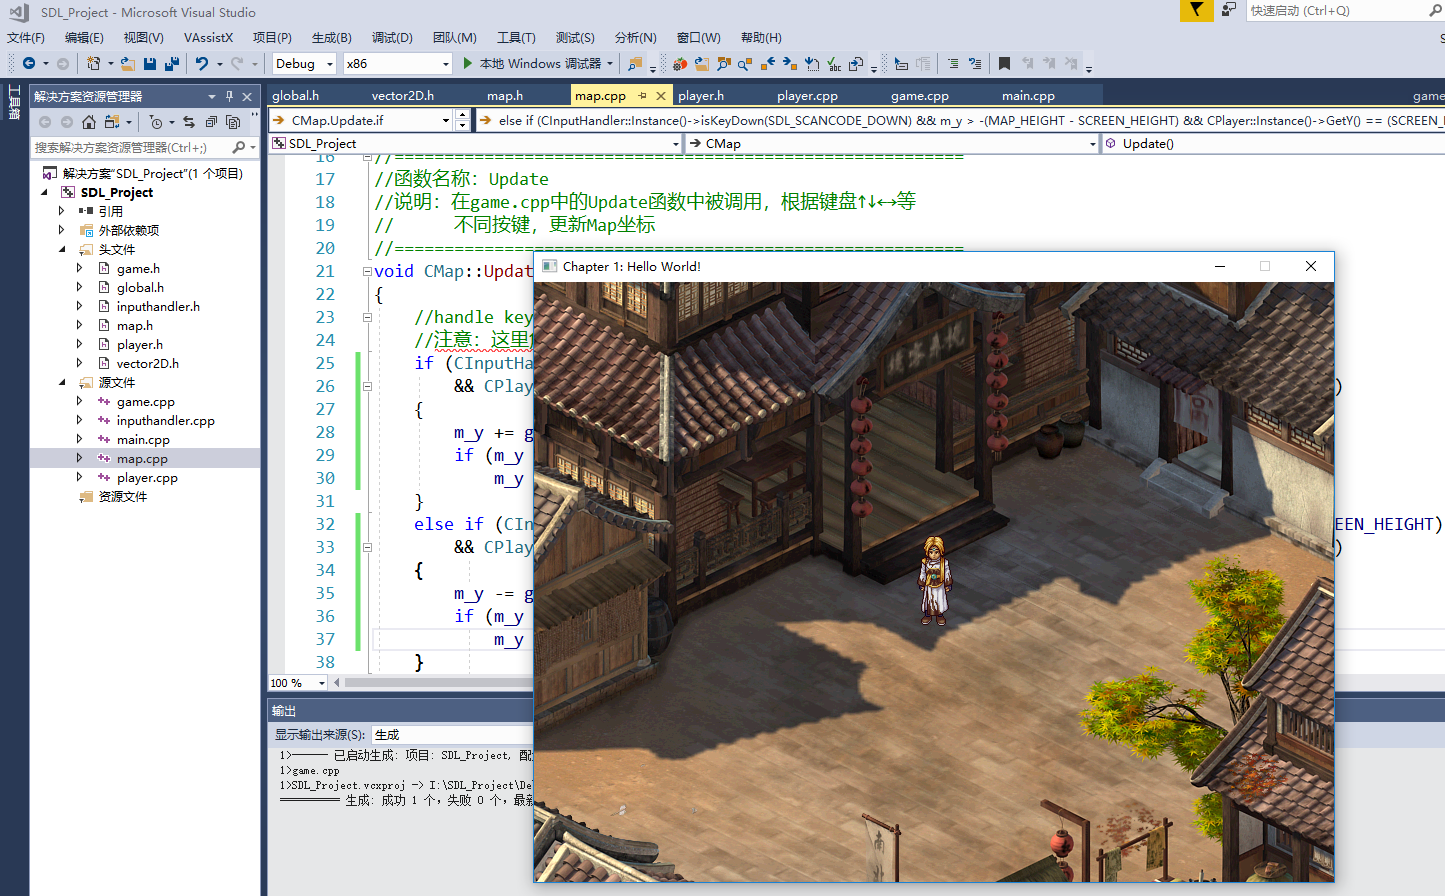Screen dimensions: 1445x896
Task: Click the editor horizontal scrollbar left arrow
Action: (x=337, y=683)
